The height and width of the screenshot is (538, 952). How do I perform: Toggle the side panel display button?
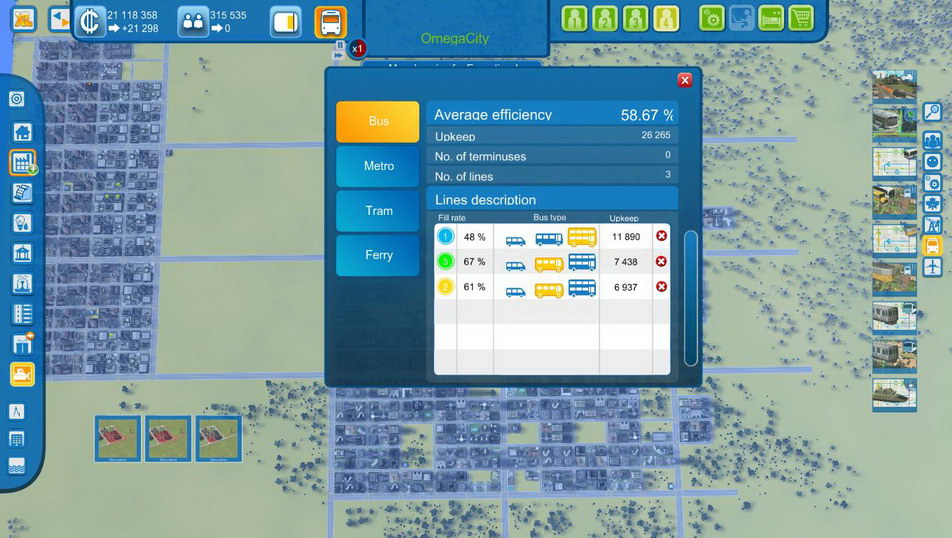[285, 22]
